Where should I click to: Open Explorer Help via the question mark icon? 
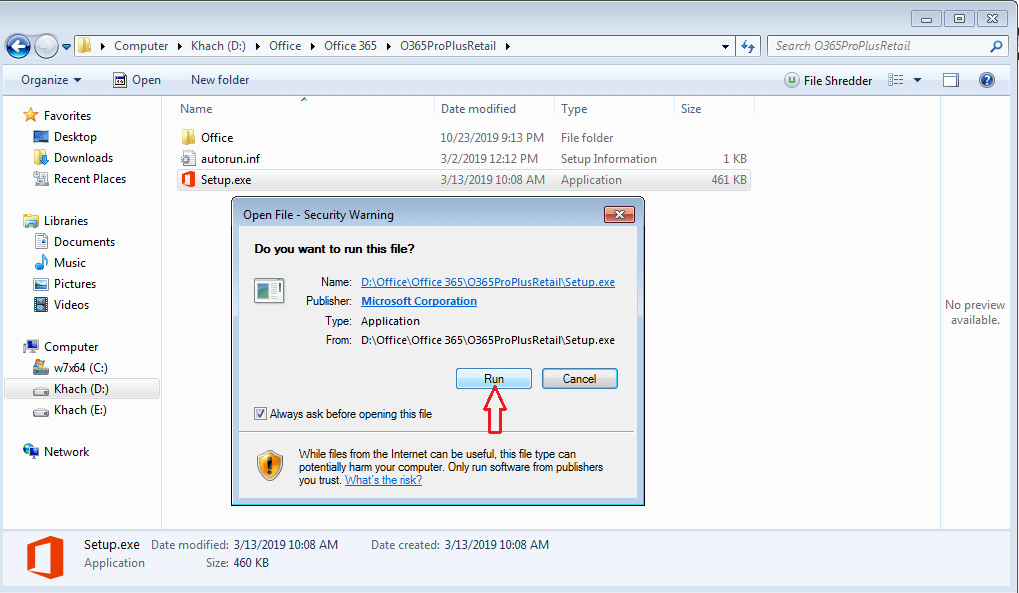[x=989, y=80]
